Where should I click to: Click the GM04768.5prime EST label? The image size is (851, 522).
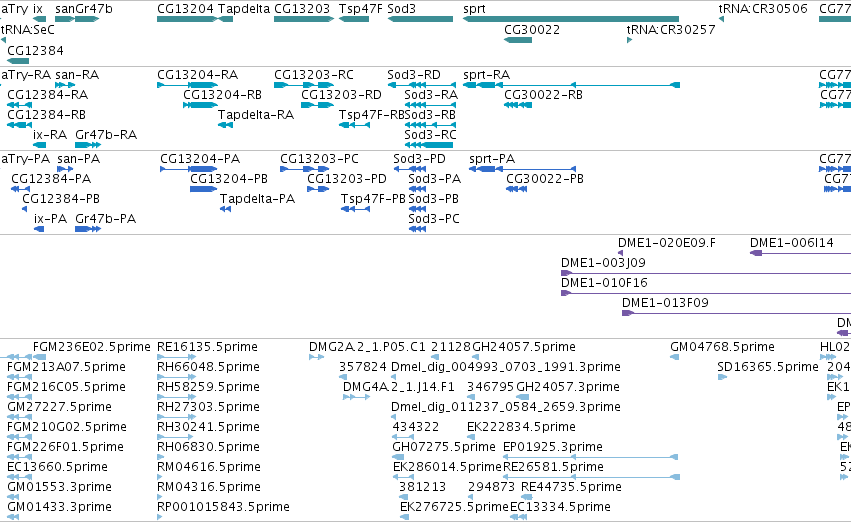[x=722, y=347]
